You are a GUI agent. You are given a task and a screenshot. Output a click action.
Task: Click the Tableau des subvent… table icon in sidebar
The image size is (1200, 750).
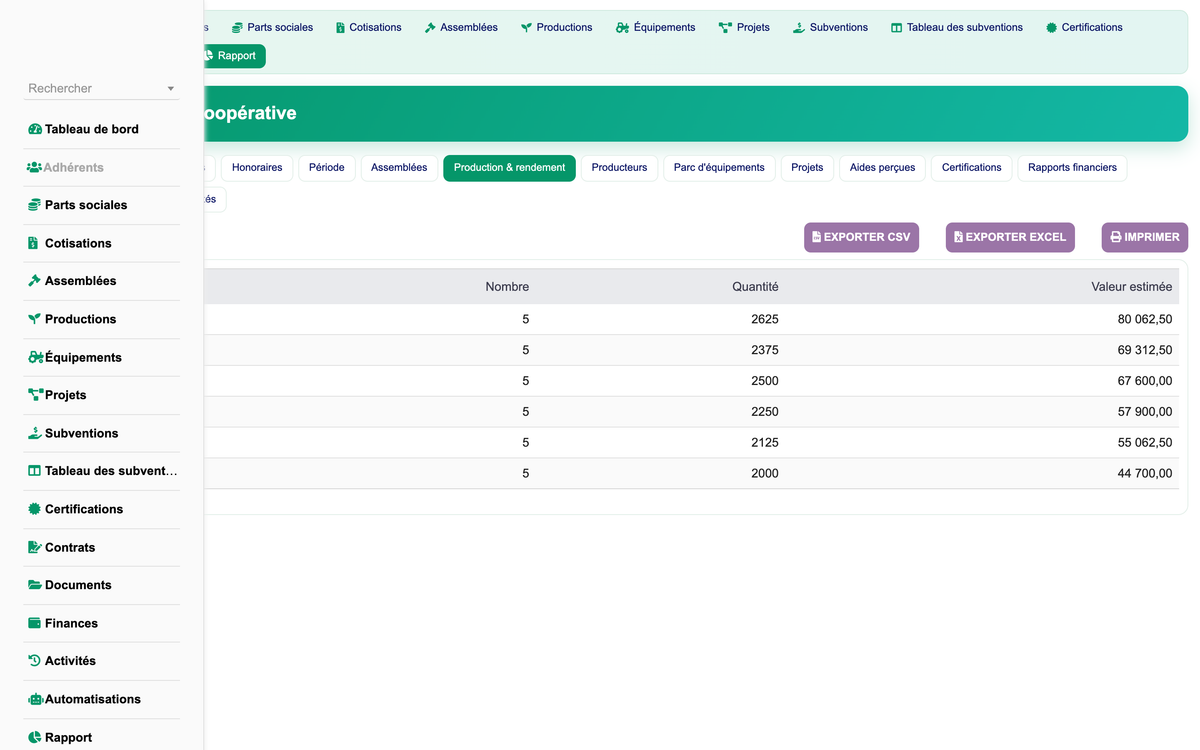point(35,471)
